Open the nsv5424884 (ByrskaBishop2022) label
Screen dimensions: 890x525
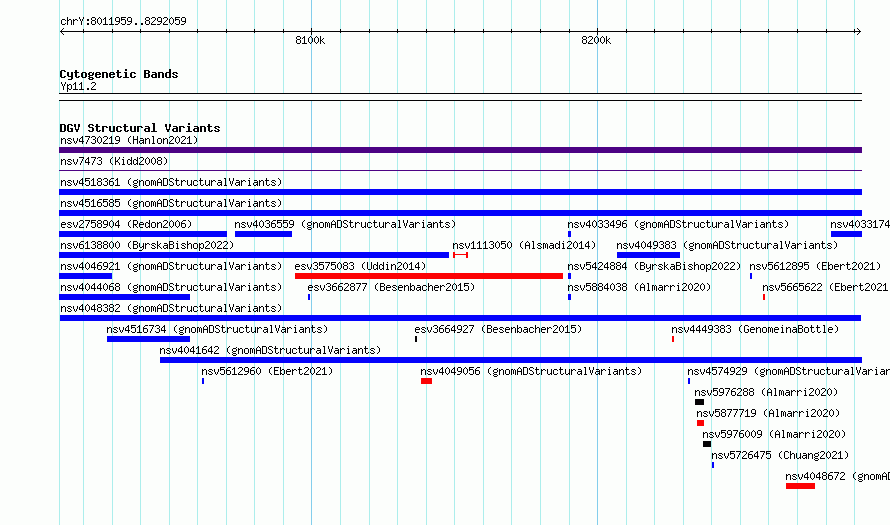coord(654,266)
